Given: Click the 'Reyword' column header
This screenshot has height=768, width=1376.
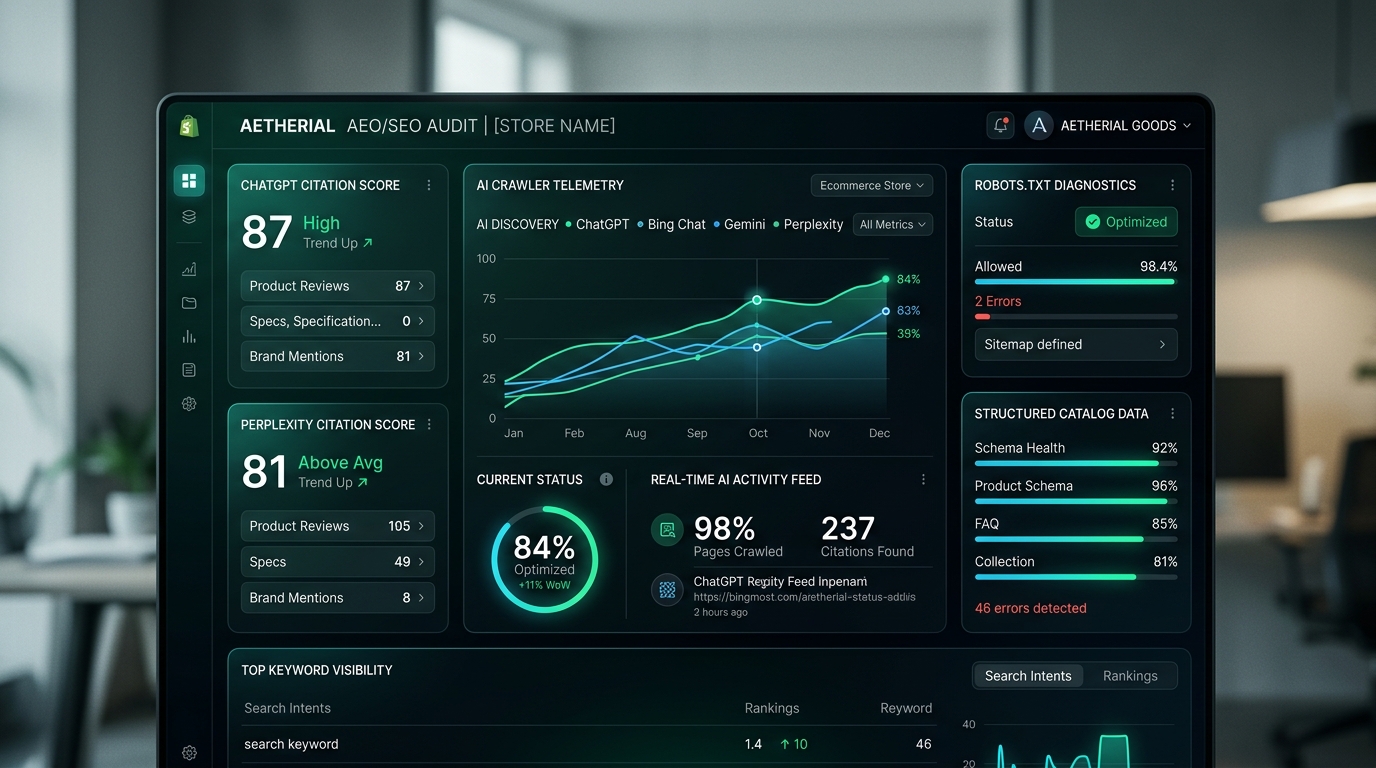Looking at the screenshot, I should [x=906, y=708].
